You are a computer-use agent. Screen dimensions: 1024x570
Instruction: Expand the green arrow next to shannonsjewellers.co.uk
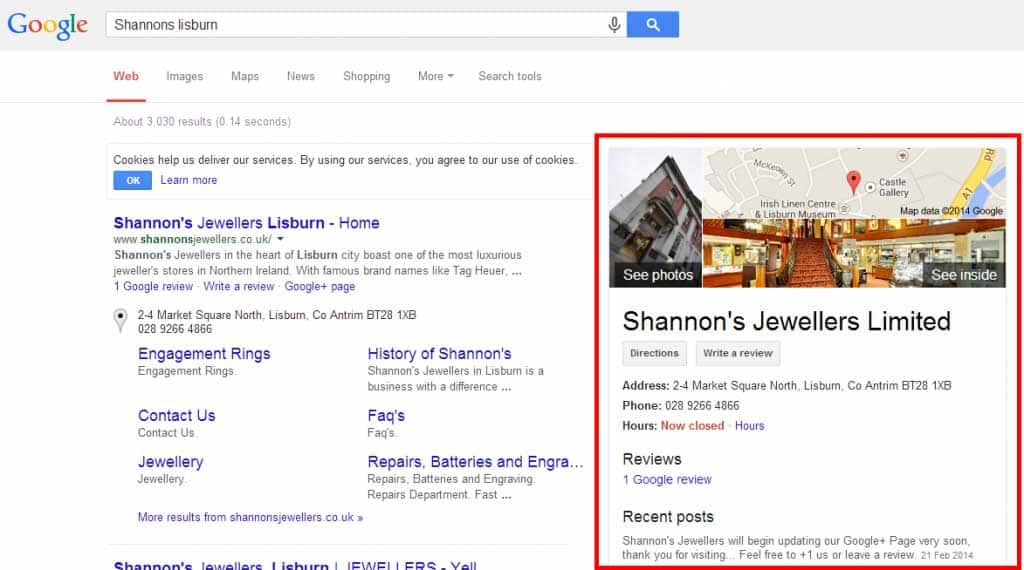(x=280, y=239)
